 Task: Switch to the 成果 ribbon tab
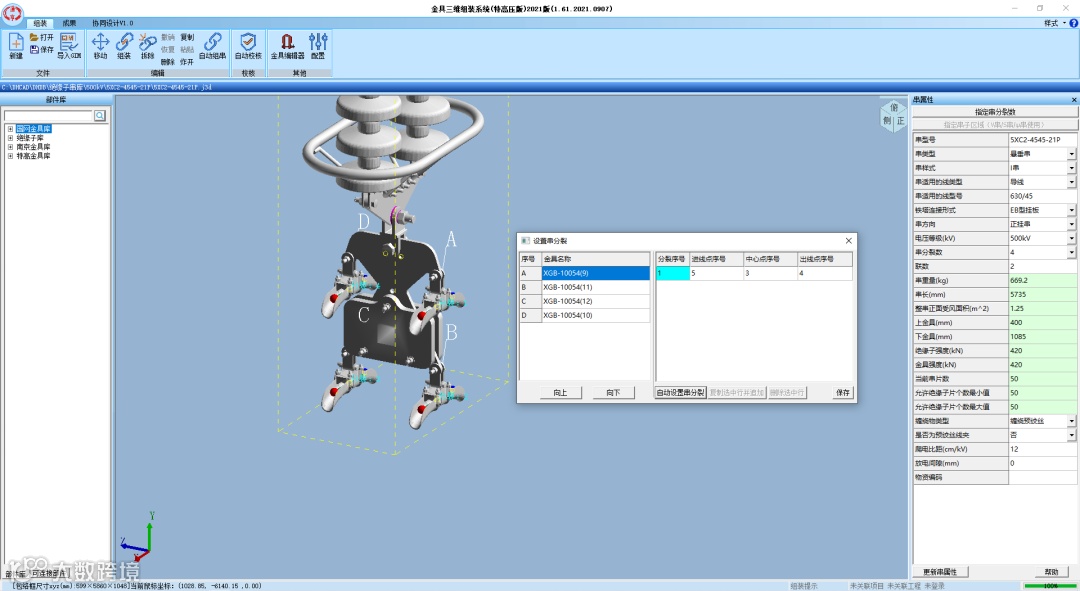click(x=69, y=23)
